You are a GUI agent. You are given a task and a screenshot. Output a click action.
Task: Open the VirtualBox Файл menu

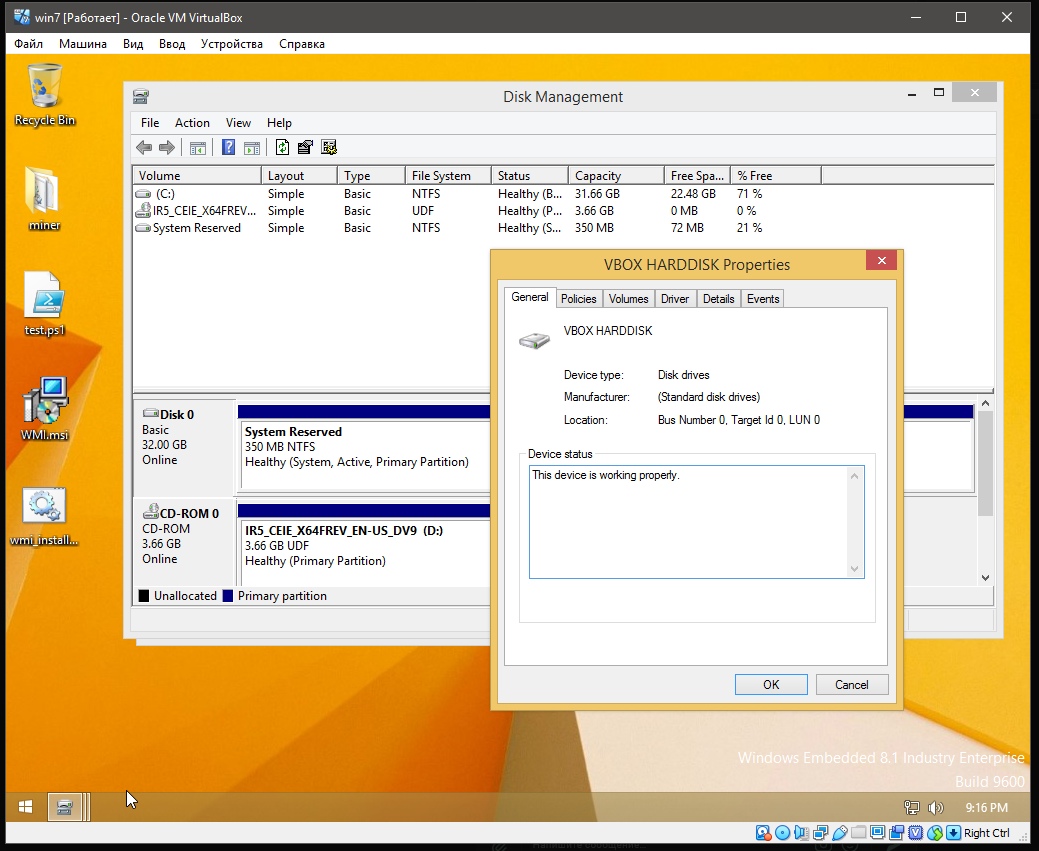(x=28, y=44)
